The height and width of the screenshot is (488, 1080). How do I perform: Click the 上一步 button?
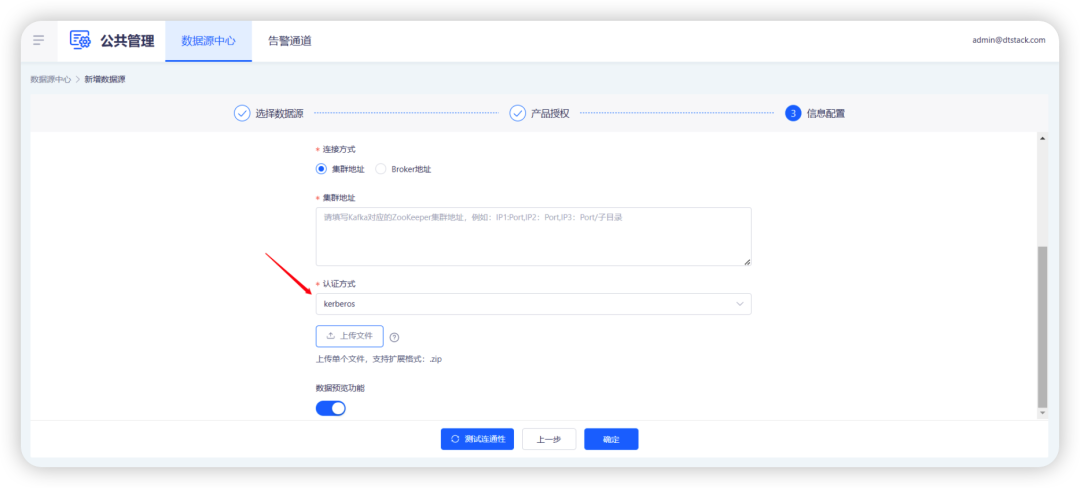549,439
